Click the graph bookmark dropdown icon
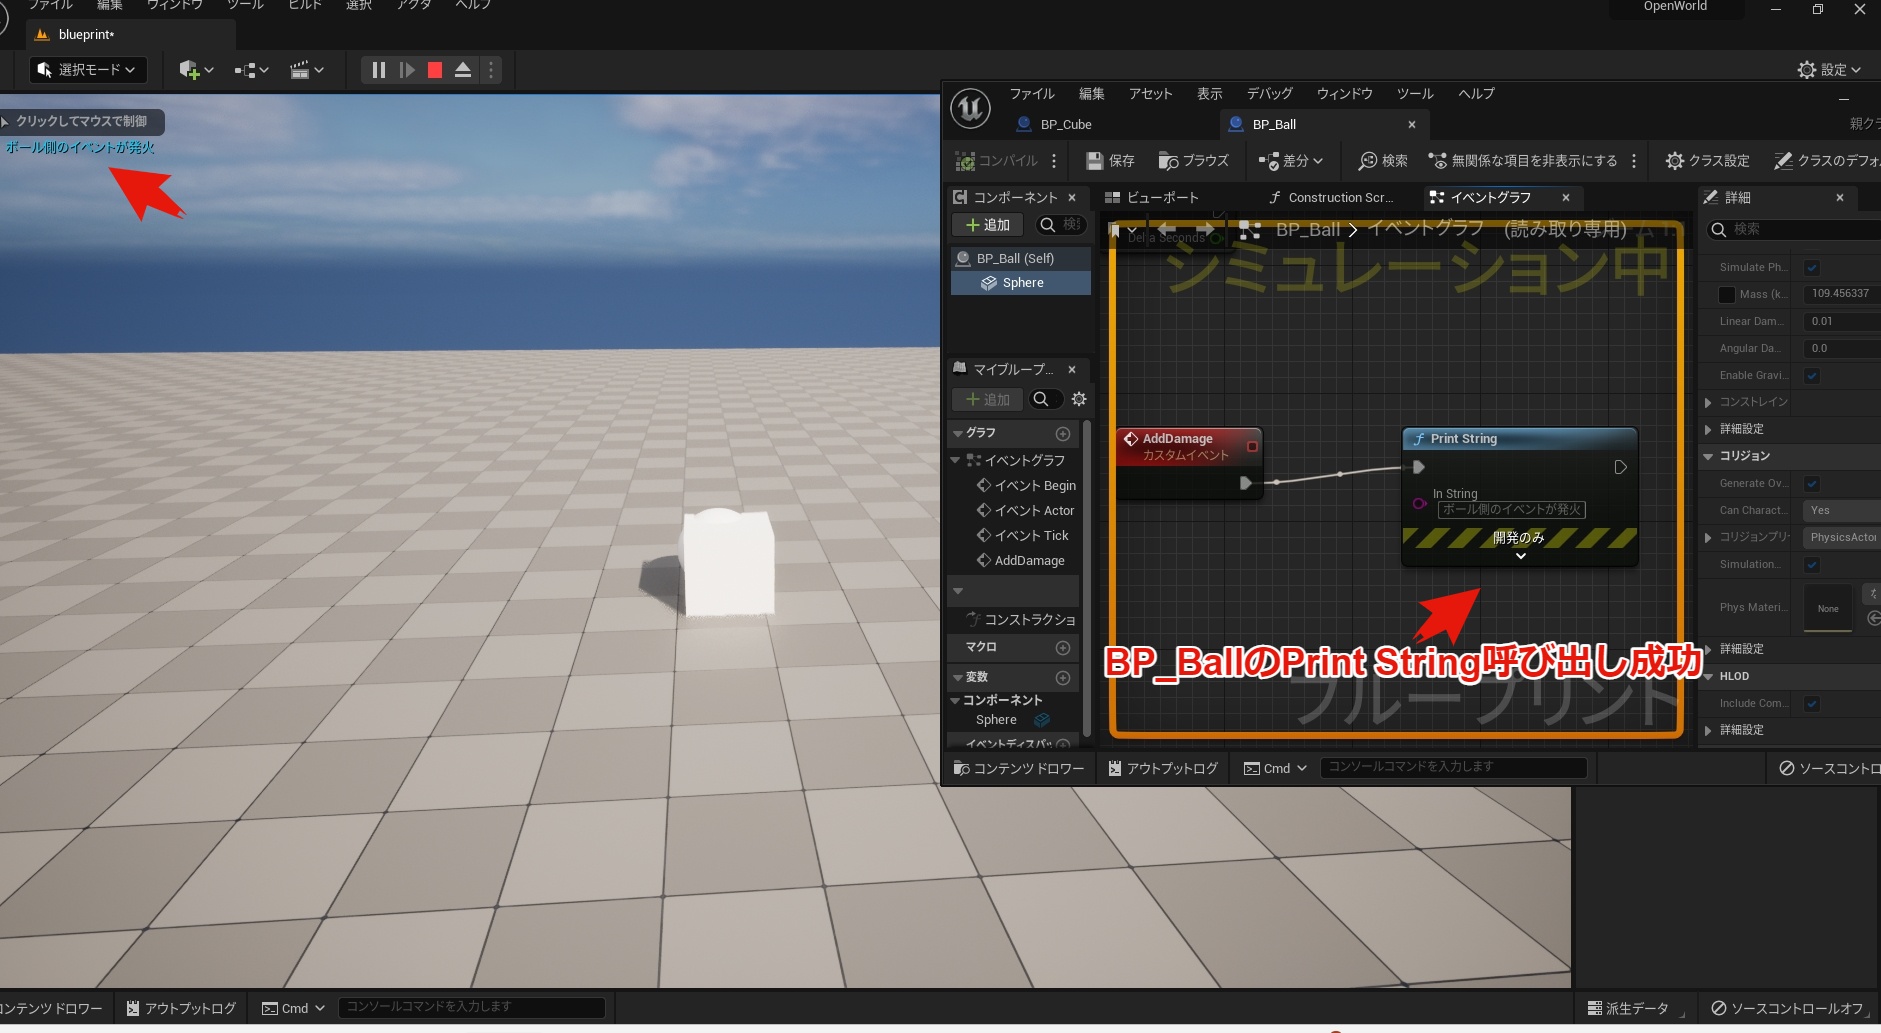1881x1033 pixels. point(1121,231)
